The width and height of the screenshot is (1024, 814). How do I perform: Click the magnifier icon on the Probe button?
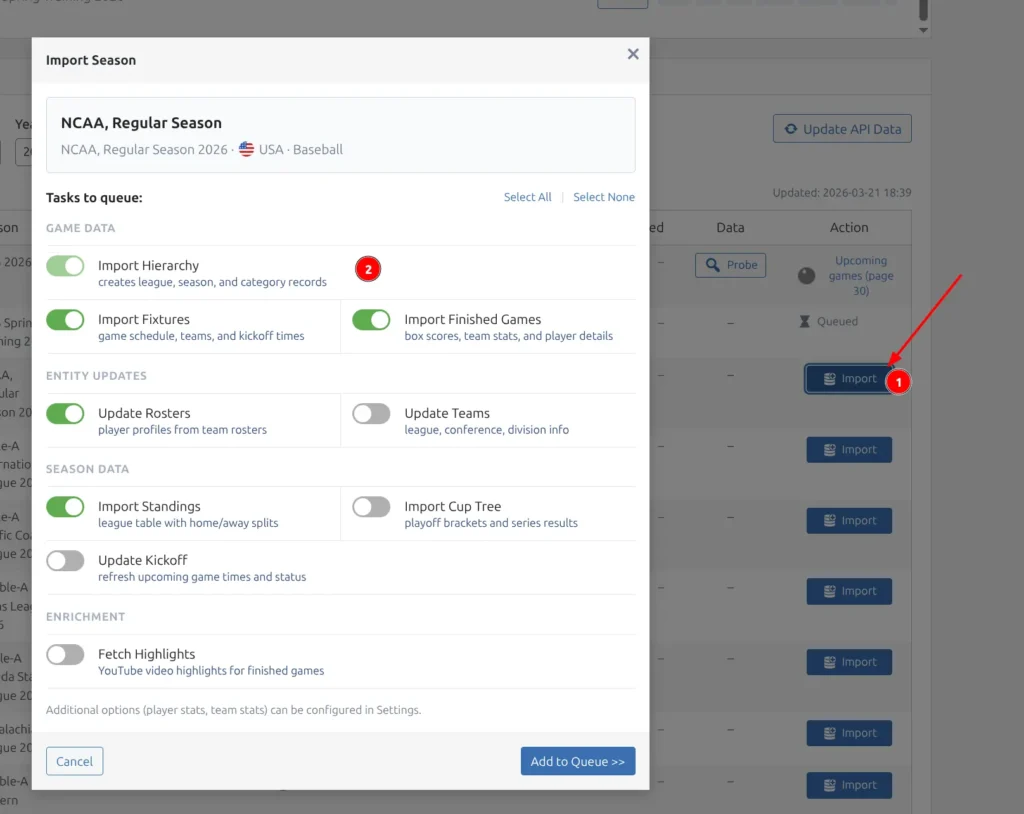(x=712, y=265)
